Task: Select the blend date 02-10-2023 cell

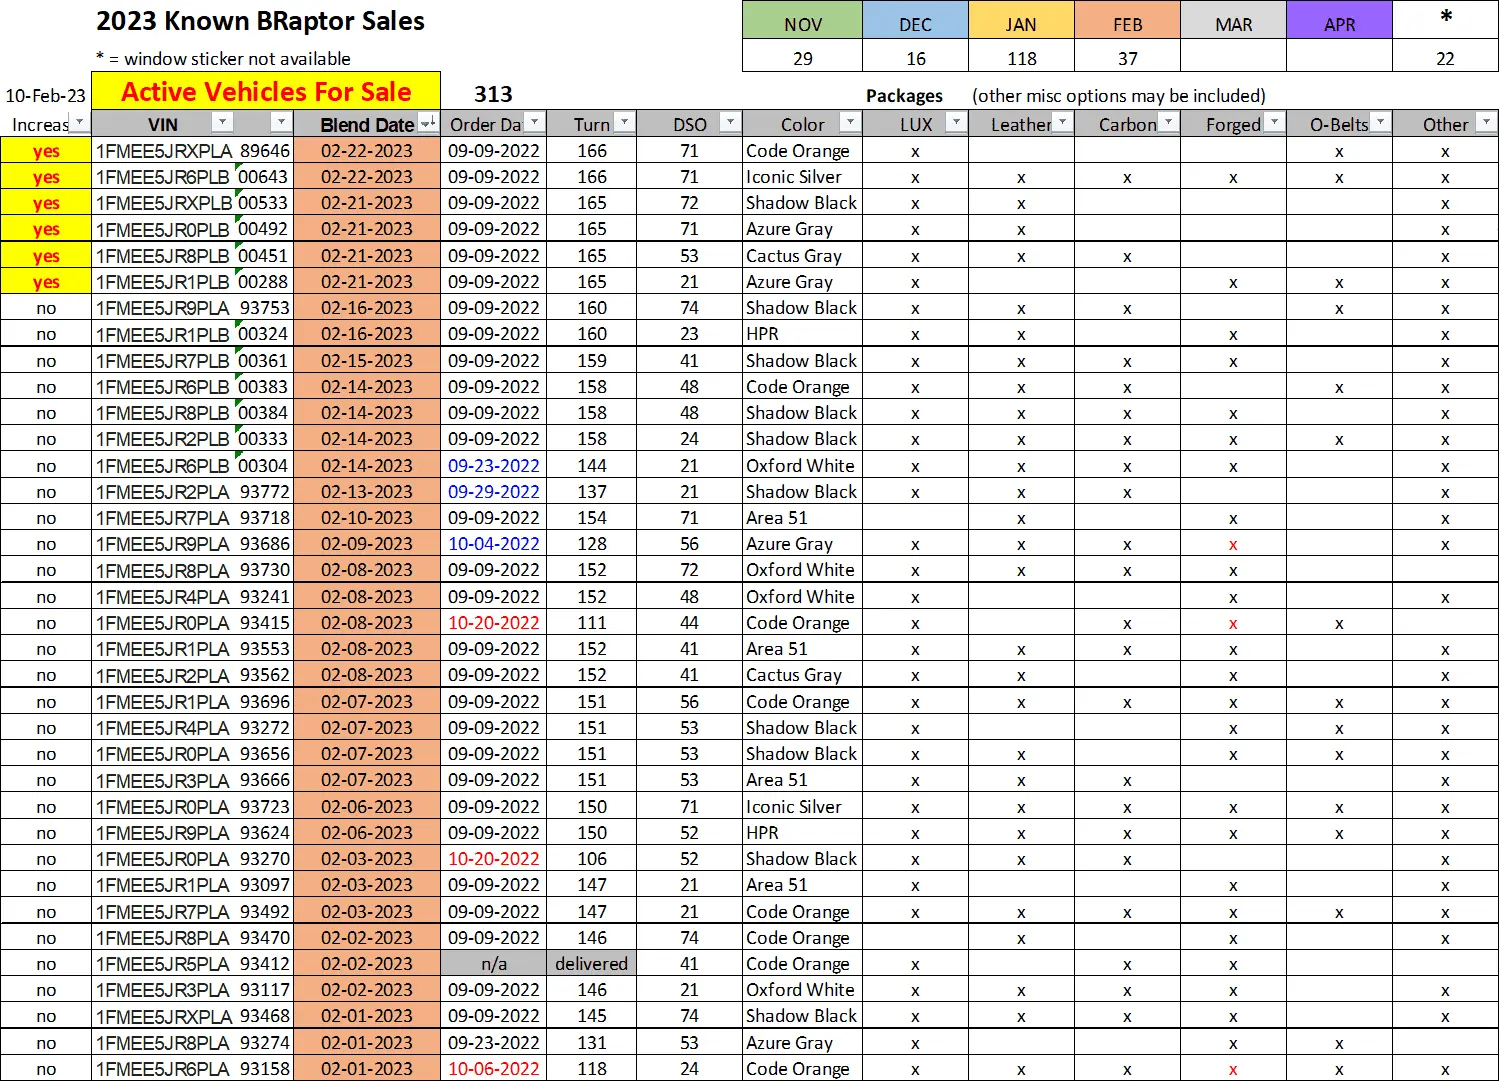Action: (366, 518)
